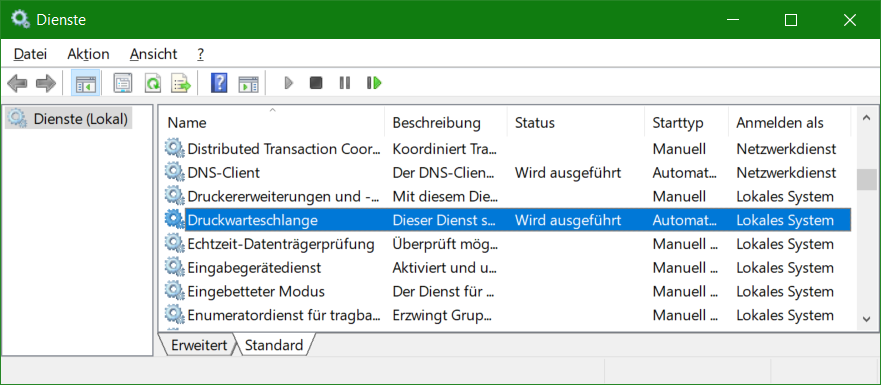Click the gear icon of Echtzeit-Datenträgerprüfung
This screenshot has height=385, width=881.
175,244
